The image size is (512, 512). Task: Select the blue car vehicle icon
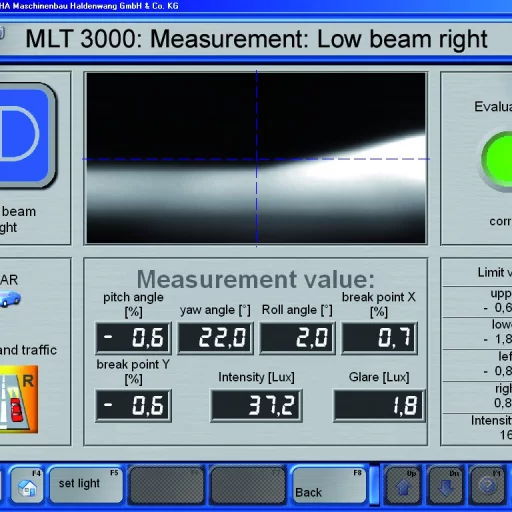pyautogui.click(x=10, y=298)
